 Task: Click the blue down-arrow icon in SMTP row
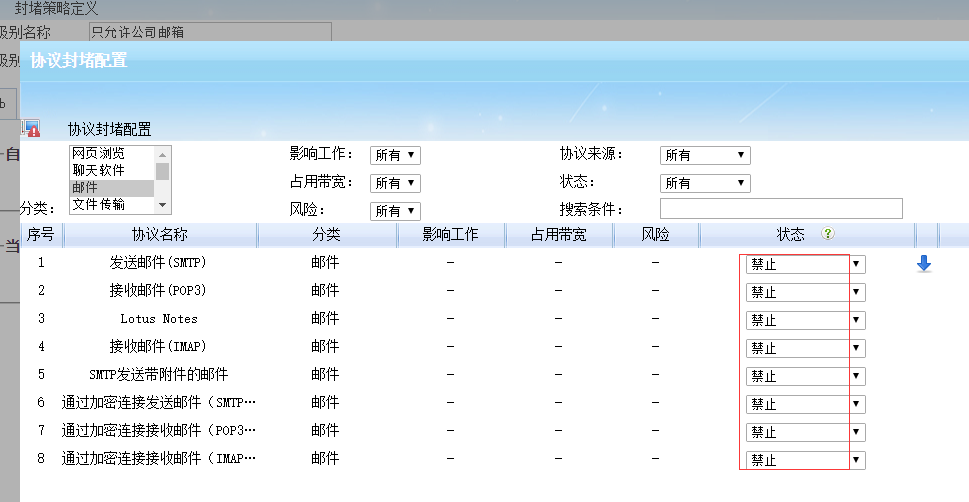pos(924,264)
